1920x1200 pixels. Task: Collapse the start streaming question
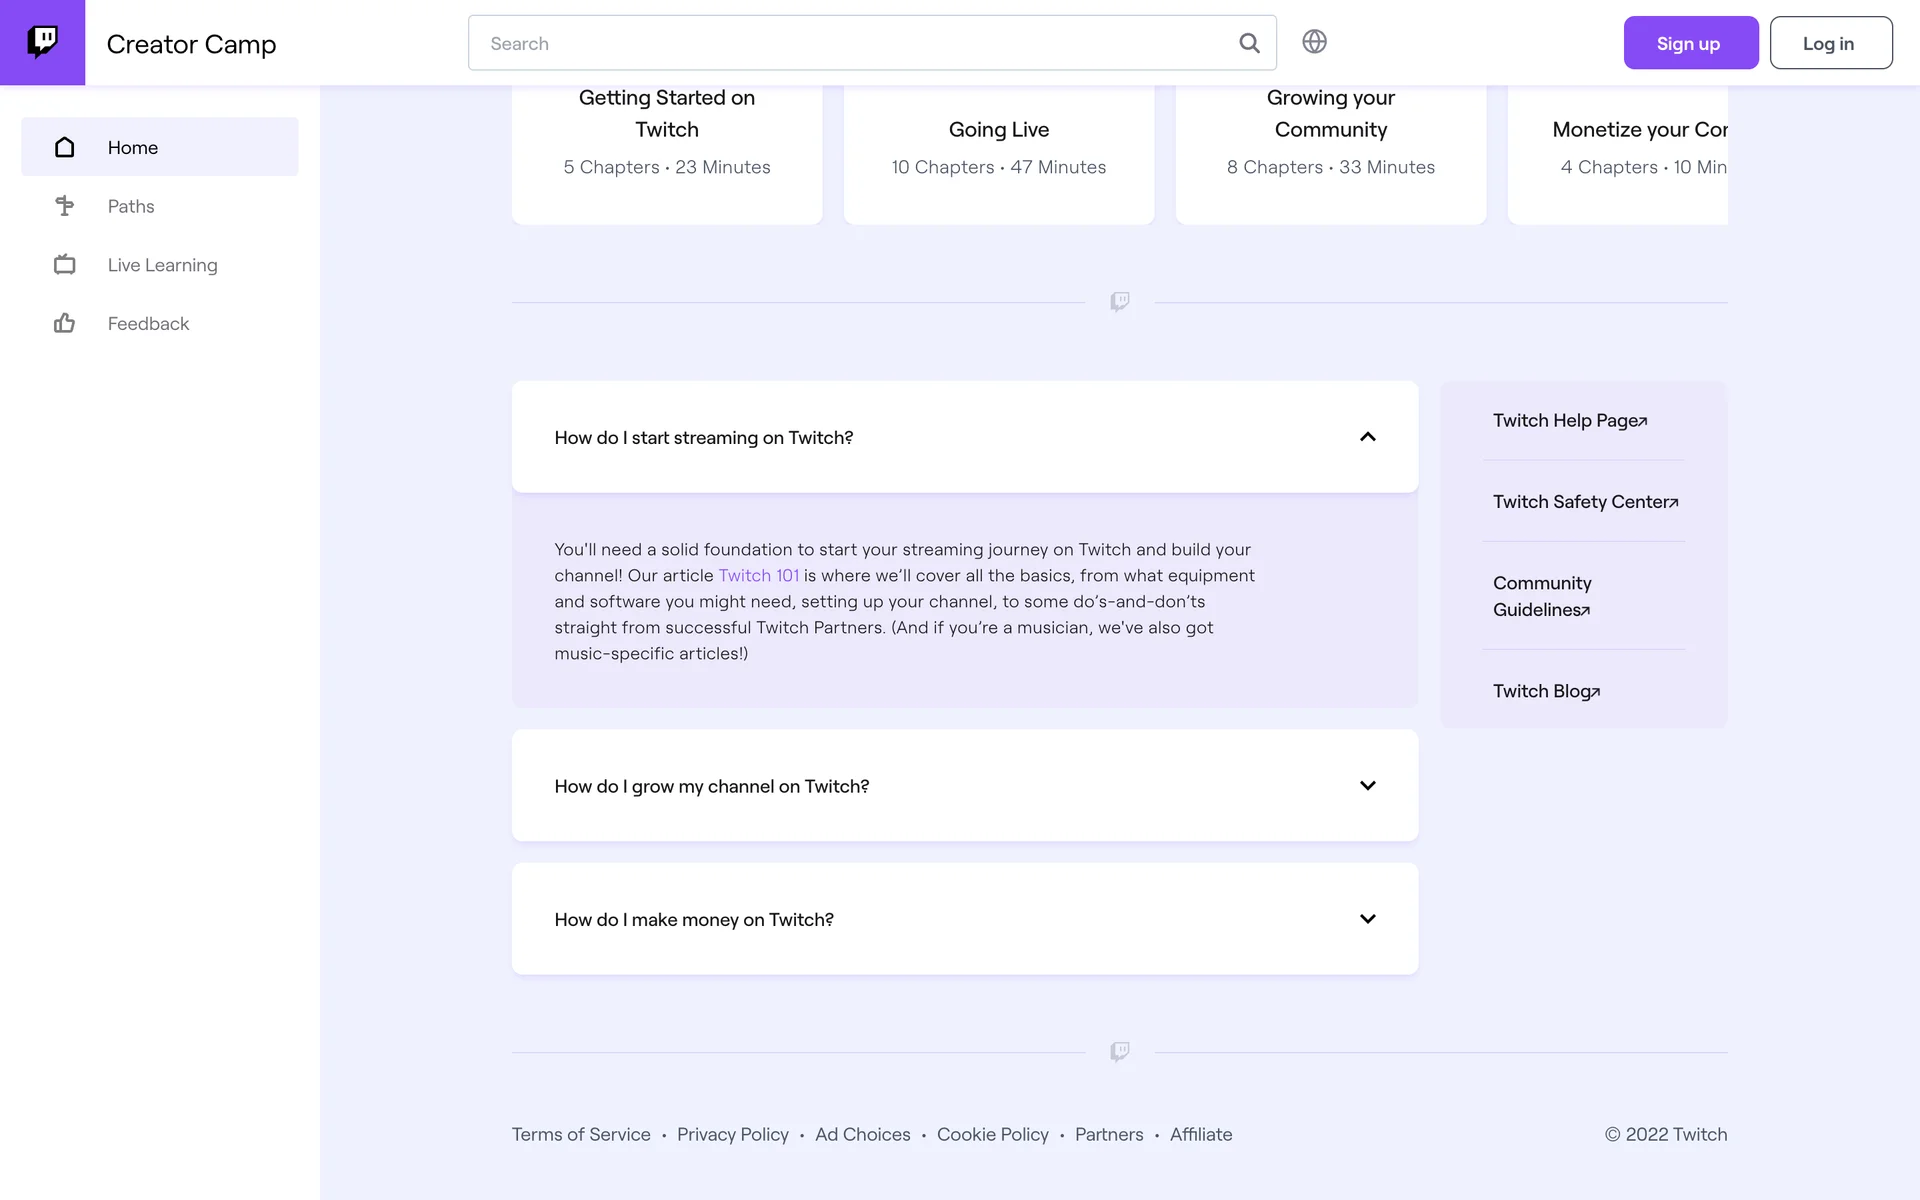click(x=1367, y=437)
